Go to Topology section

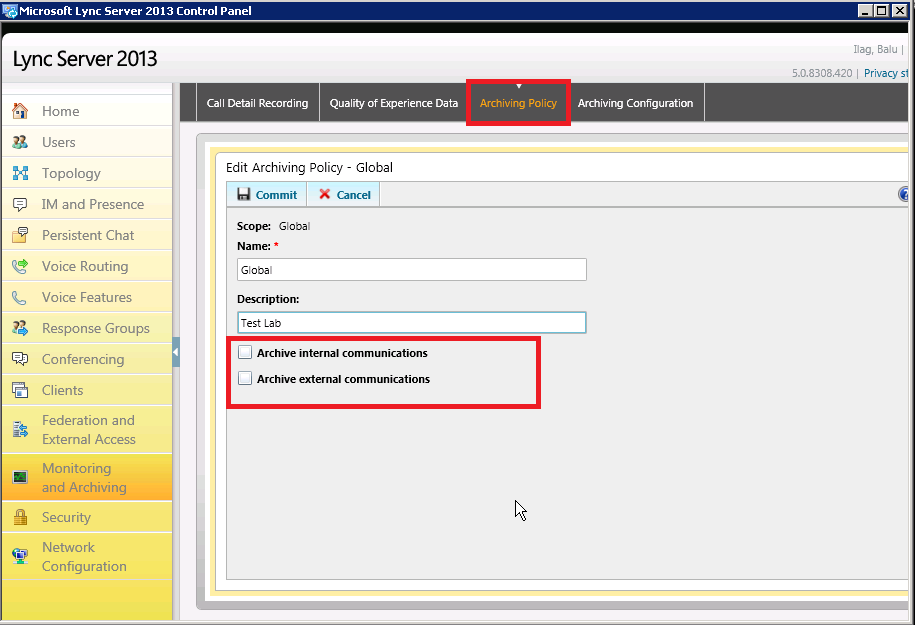(x=87, y=173)
